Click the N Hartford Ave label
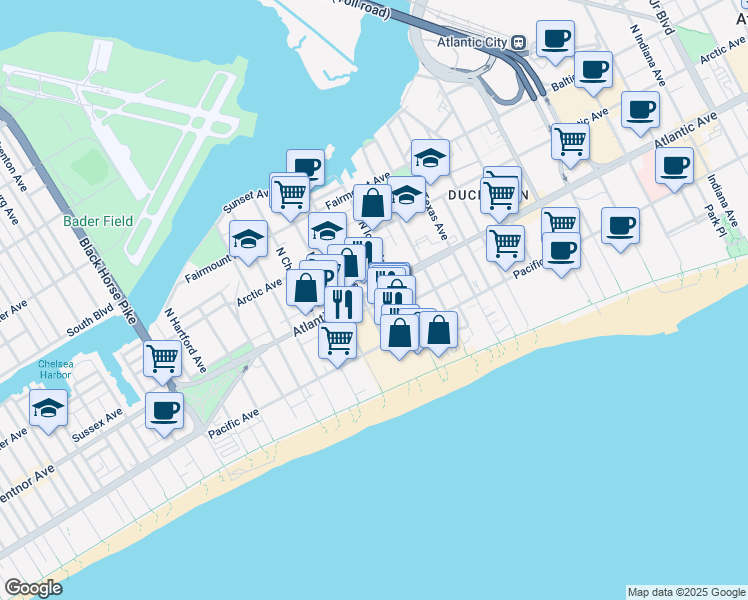The height and width of the screenshot is (600, 748). point(186,340)
